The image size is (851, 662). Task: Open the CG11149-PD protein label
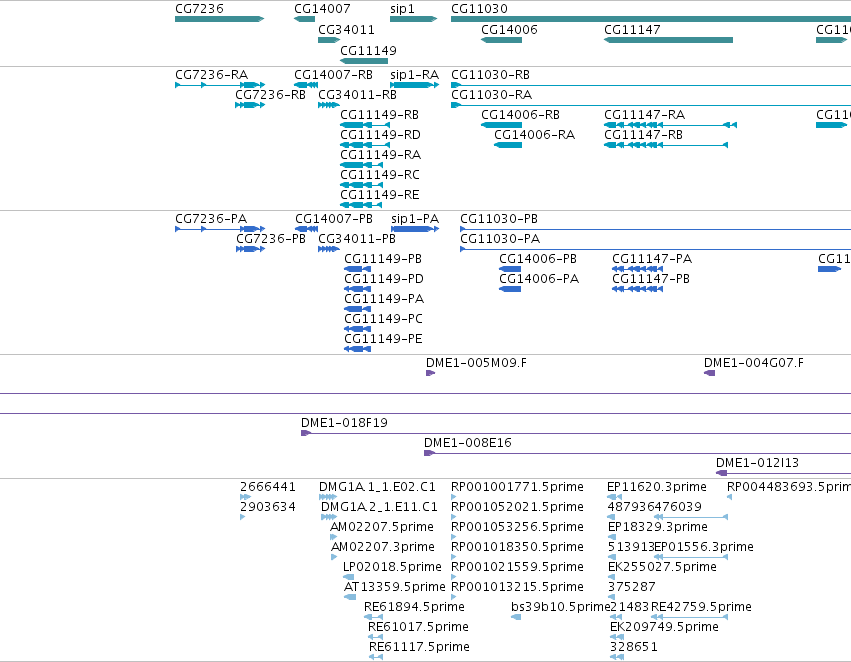384,279
